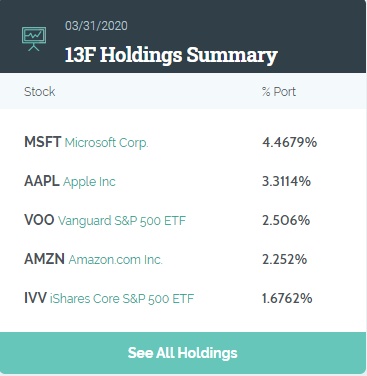367x376 pixels.
Task: Select the % Port column header
Action: pos(279,92)
